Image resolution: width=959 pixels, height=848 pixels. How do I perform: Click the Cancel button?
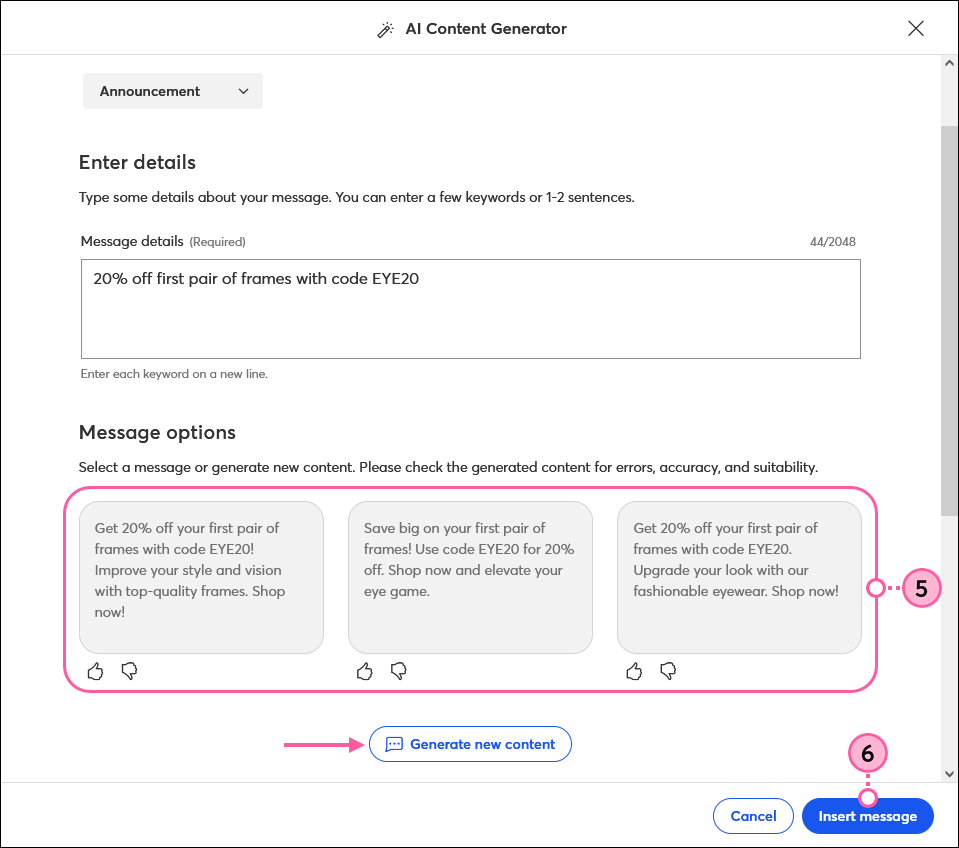click(753, 816)
